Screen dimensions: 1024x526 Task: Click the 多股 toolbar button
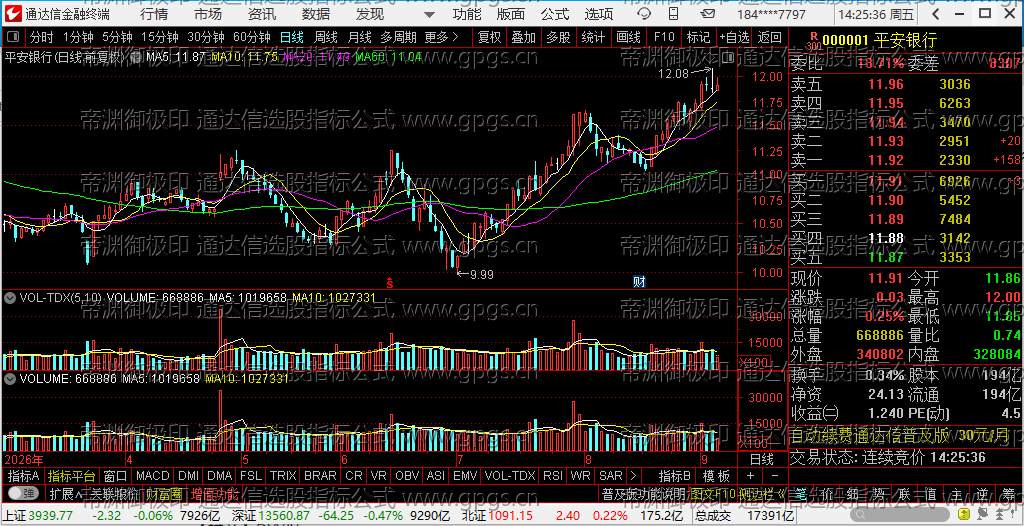[558, 38]
